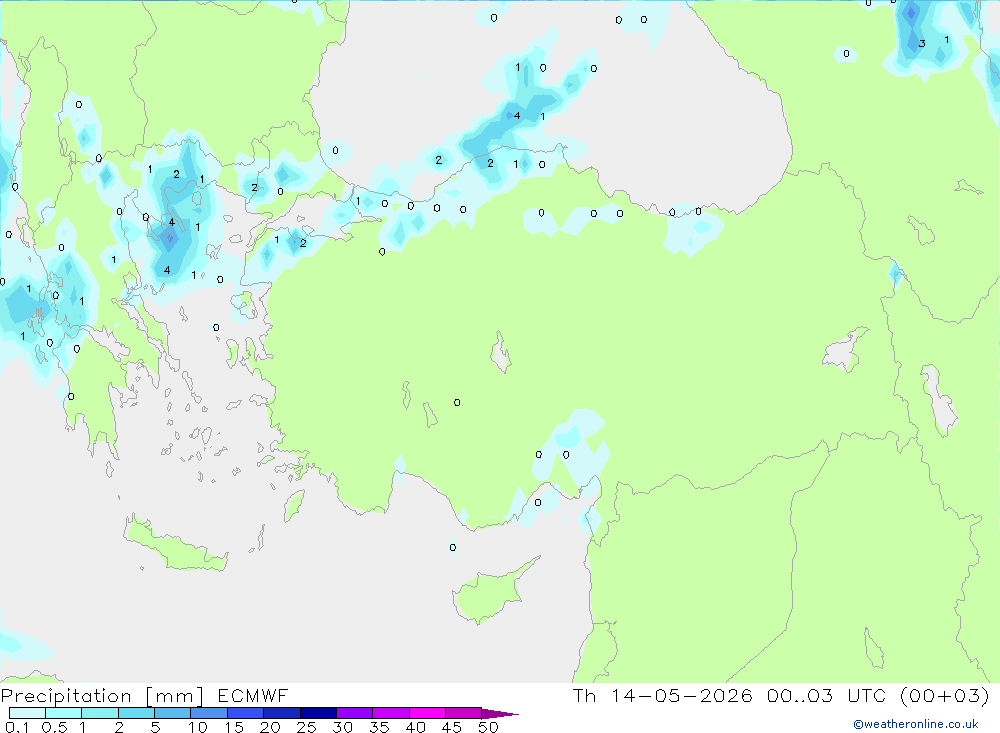This screenshot has height=733, width=1000.
Task: Click the legend label '45'
Action: [452, 727]
